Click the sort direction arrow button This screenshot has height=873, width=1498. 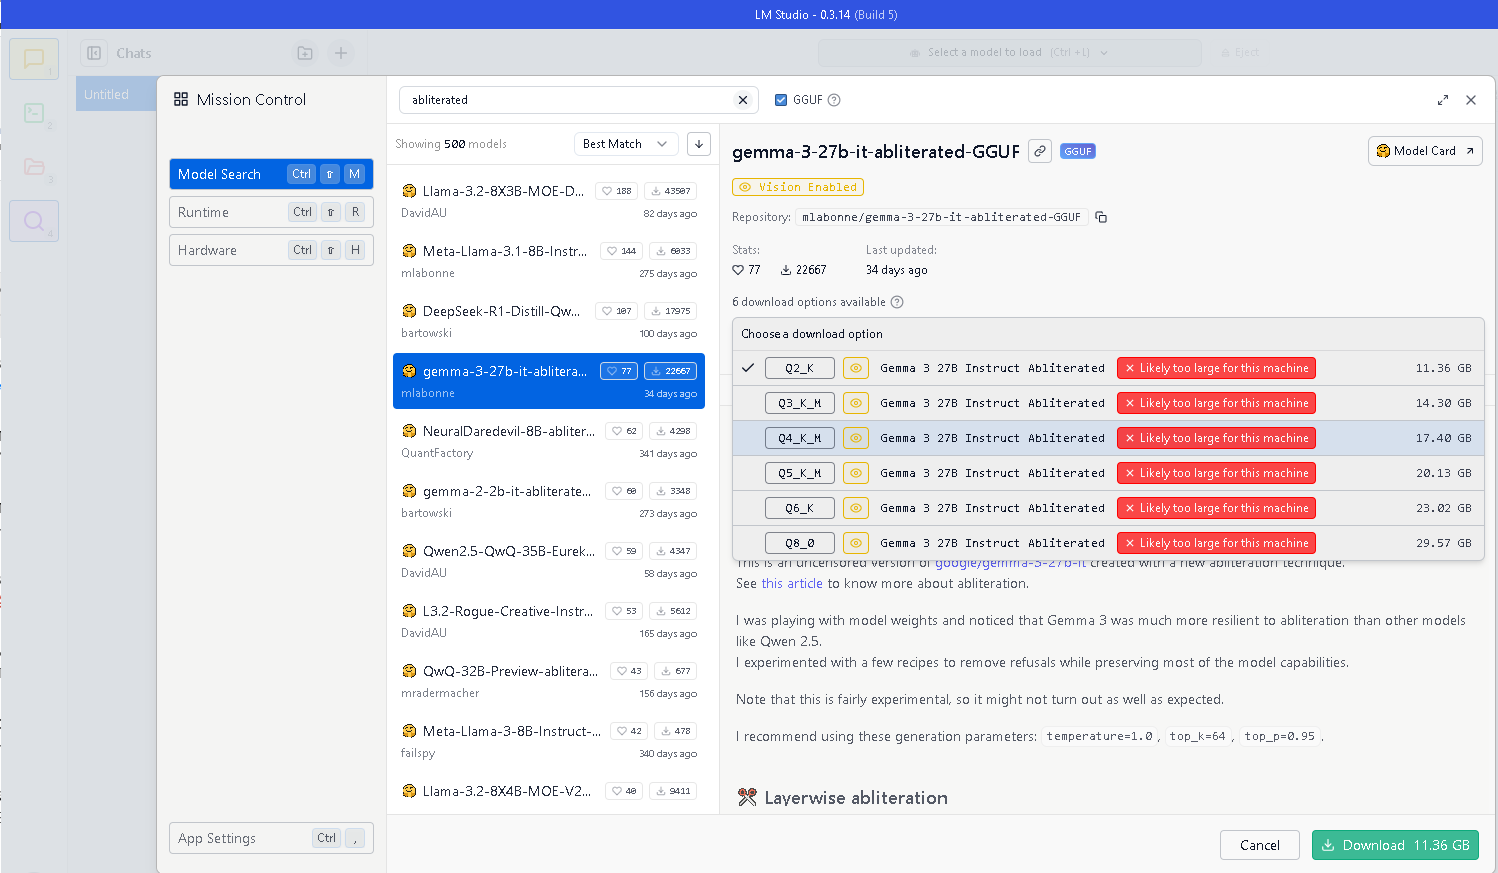(699, 144)
